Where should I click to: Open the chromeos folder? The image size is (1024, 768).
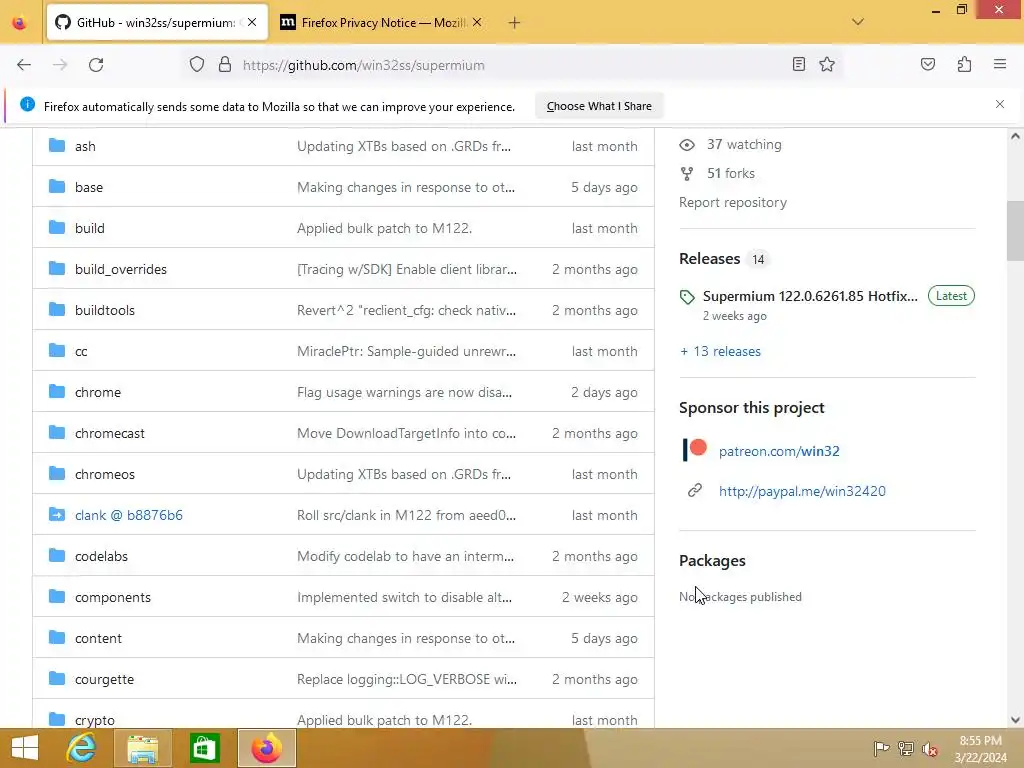[104, 474]
